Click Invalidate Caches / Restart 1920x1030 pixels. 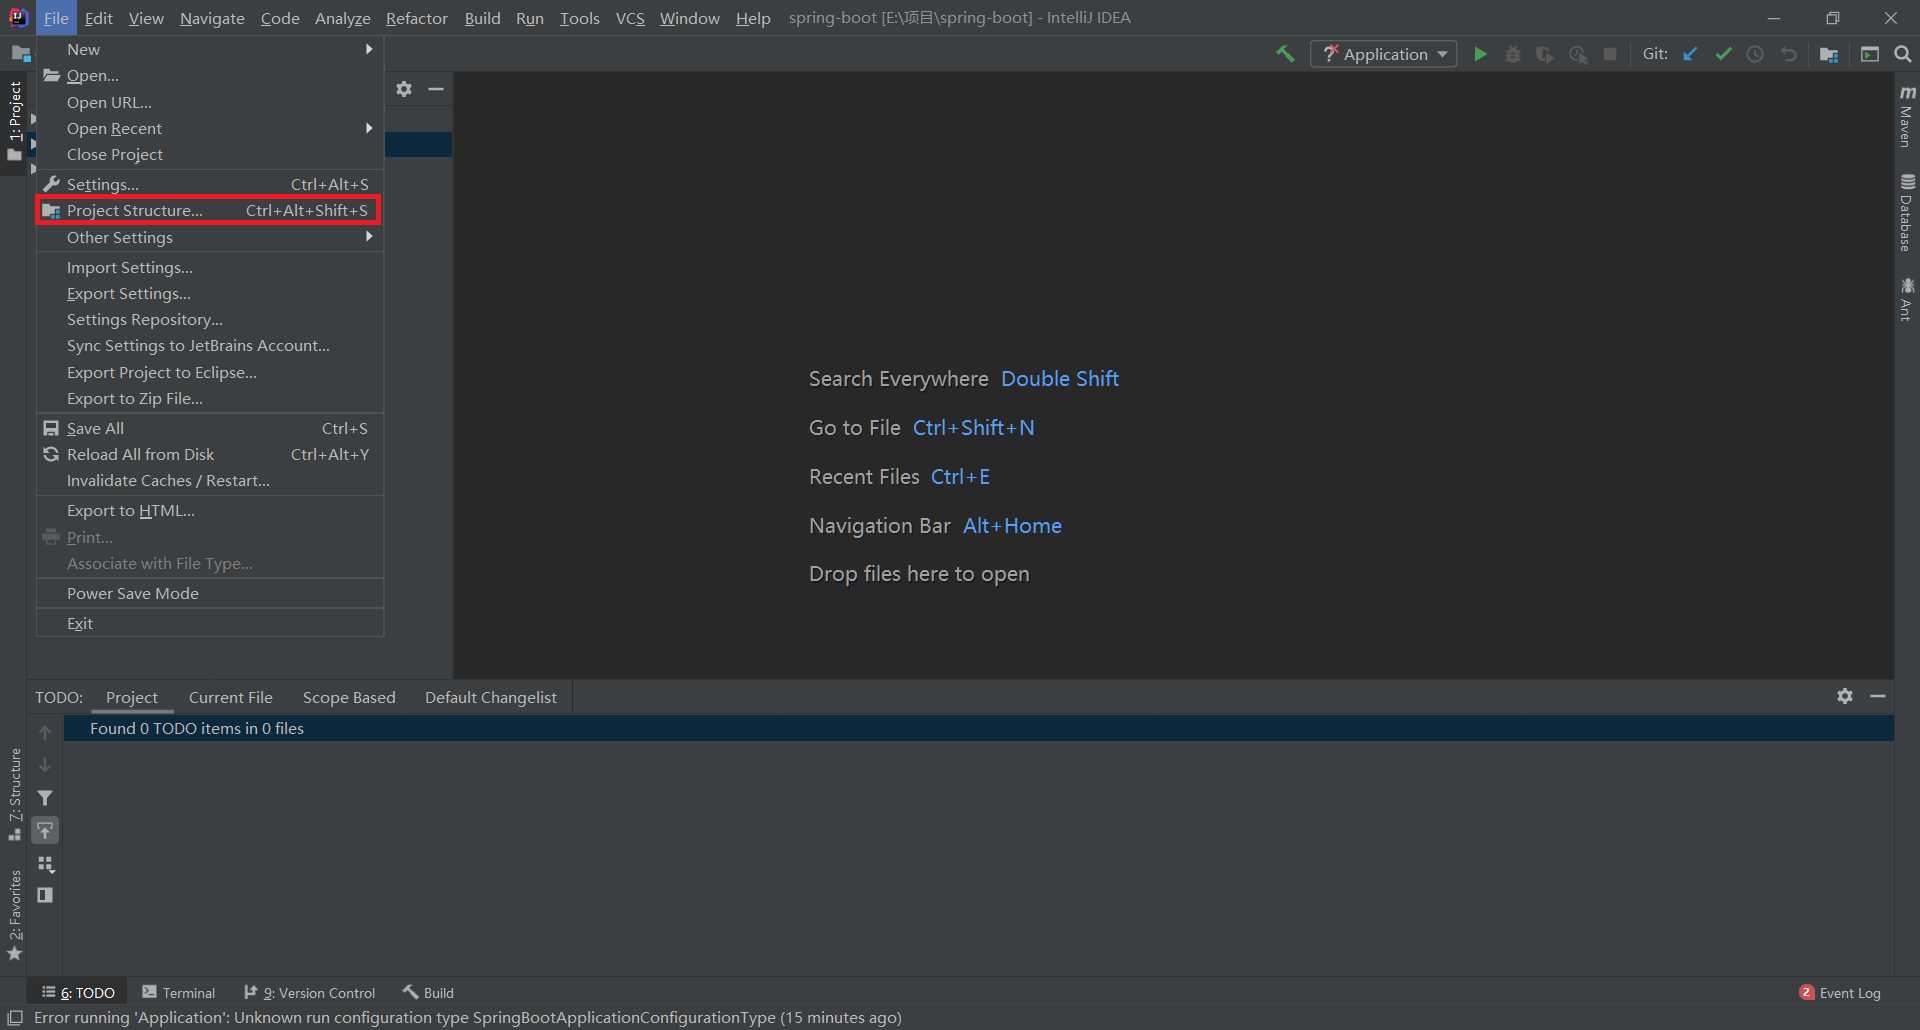pyautogui.click(x=210, y=480)
